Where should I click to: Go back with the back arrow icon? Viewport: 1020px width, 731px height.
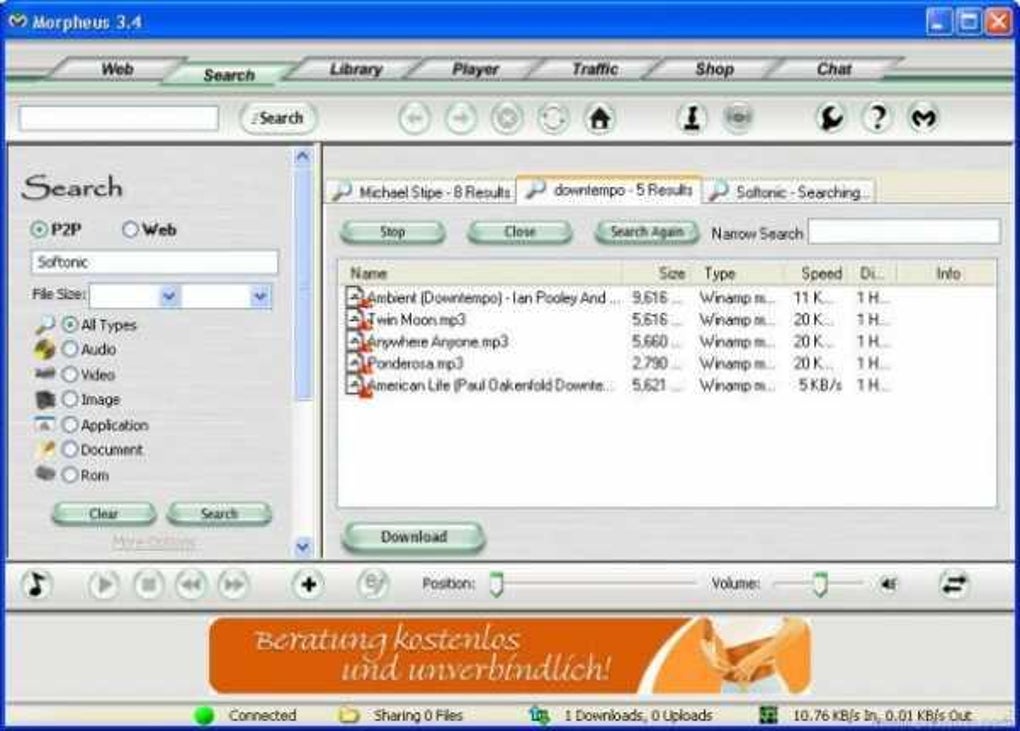[x=414, y=118]
